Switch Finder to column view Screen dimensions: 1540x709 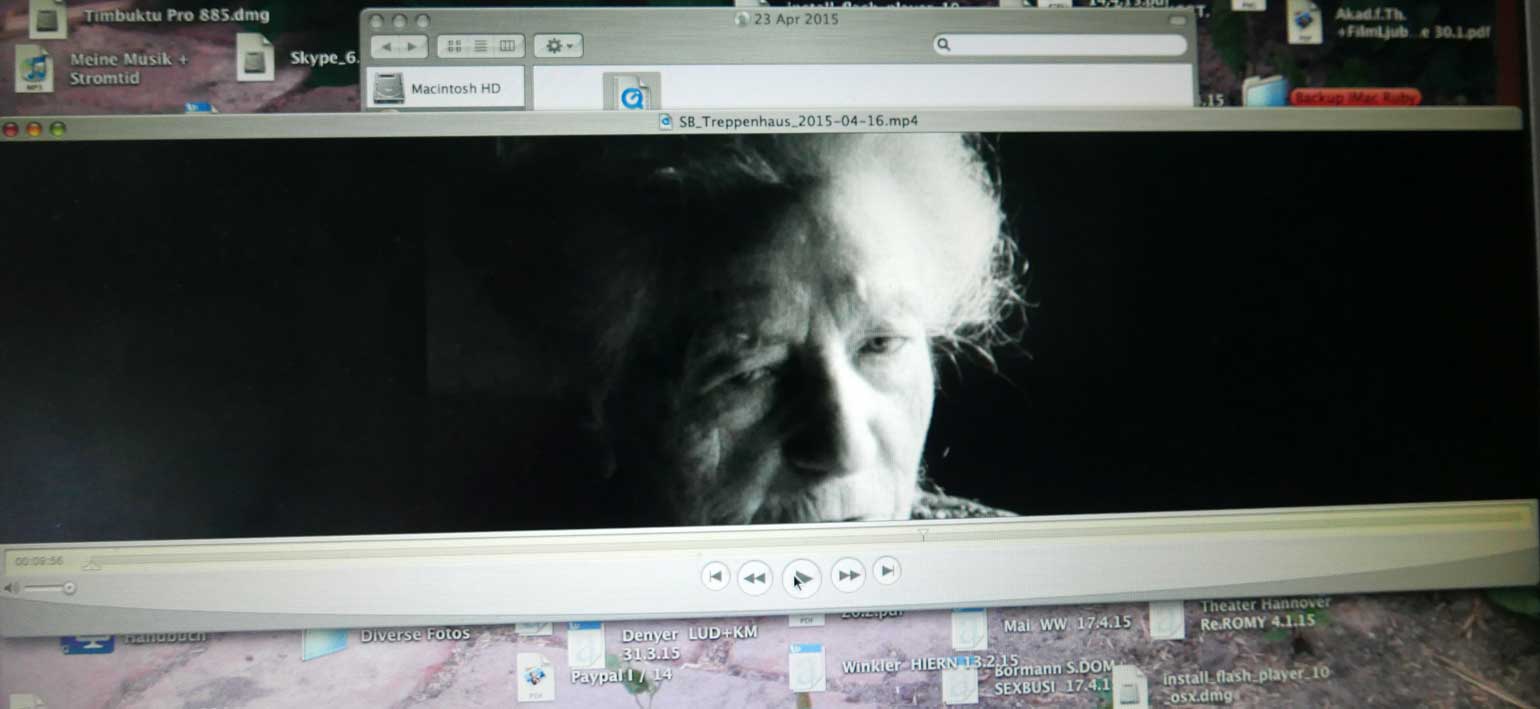(507, 46)
